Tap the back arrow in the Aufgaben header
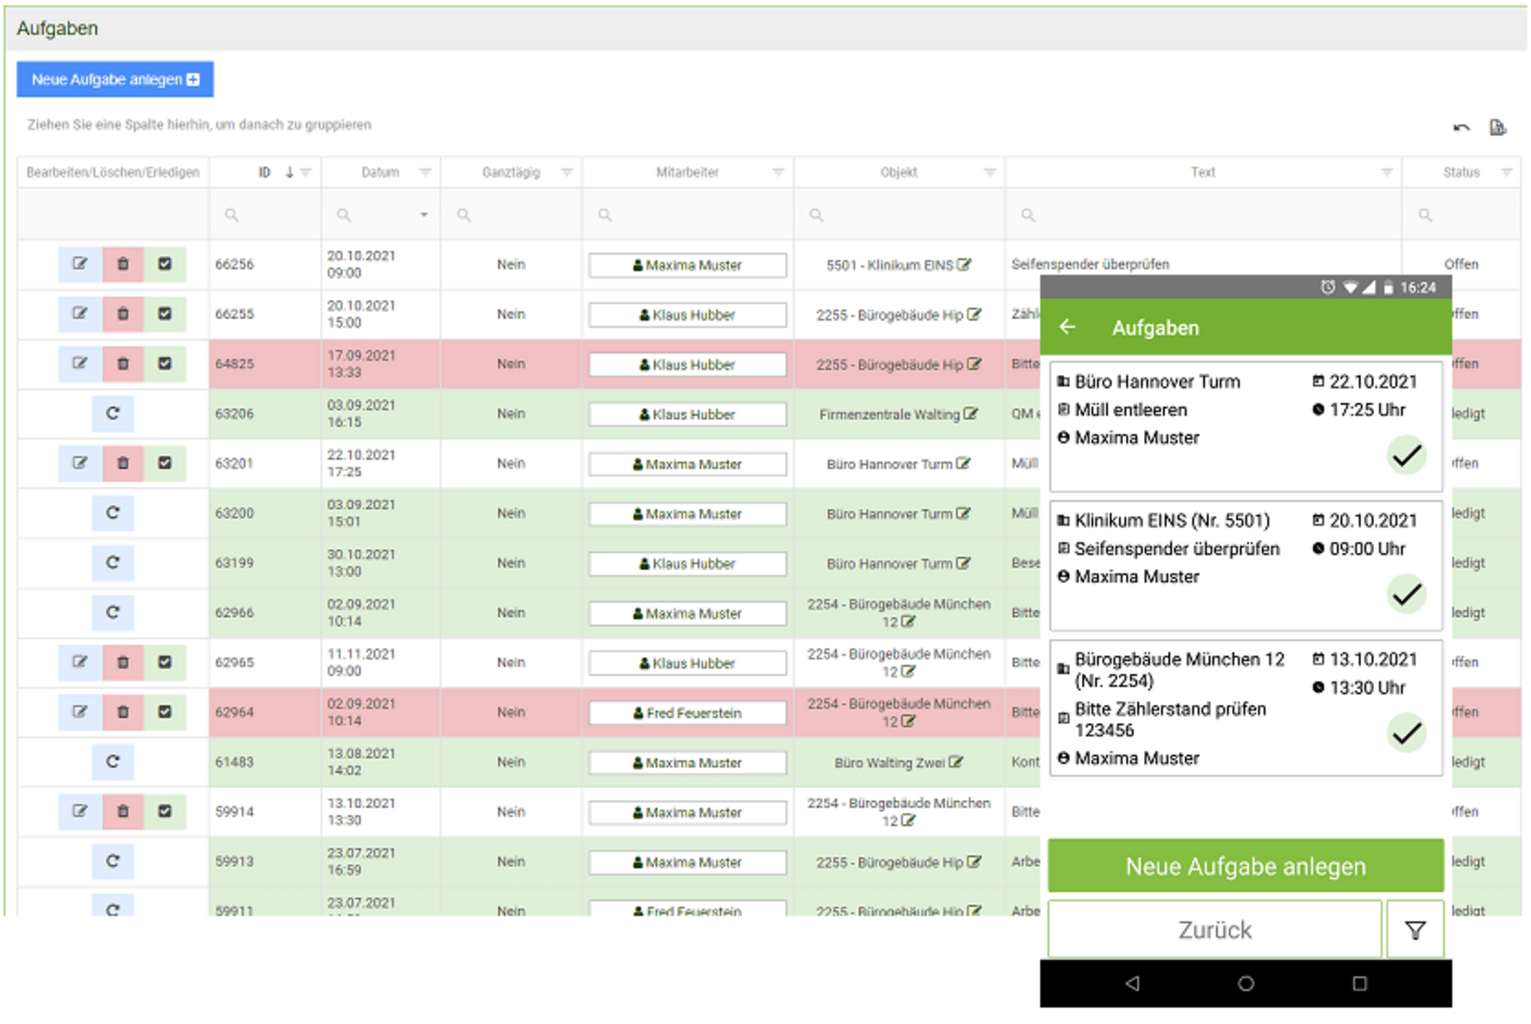 point(1068,327)
